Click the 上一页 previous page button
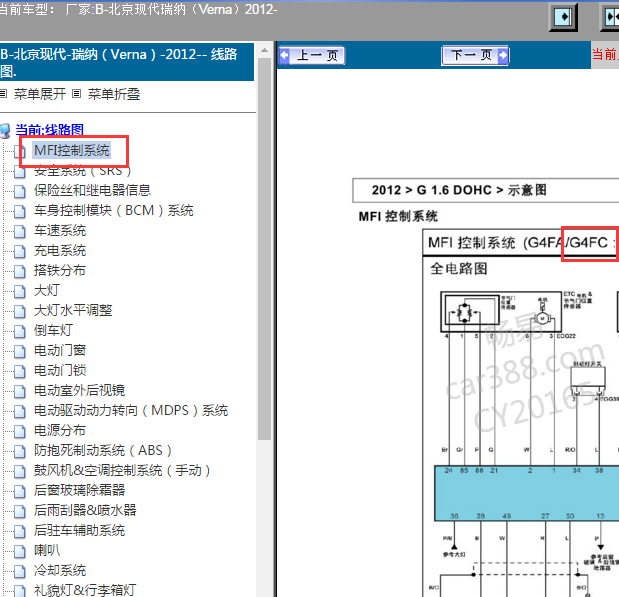The width and height of the screenshot is (619, 597). tap(312, 55)
